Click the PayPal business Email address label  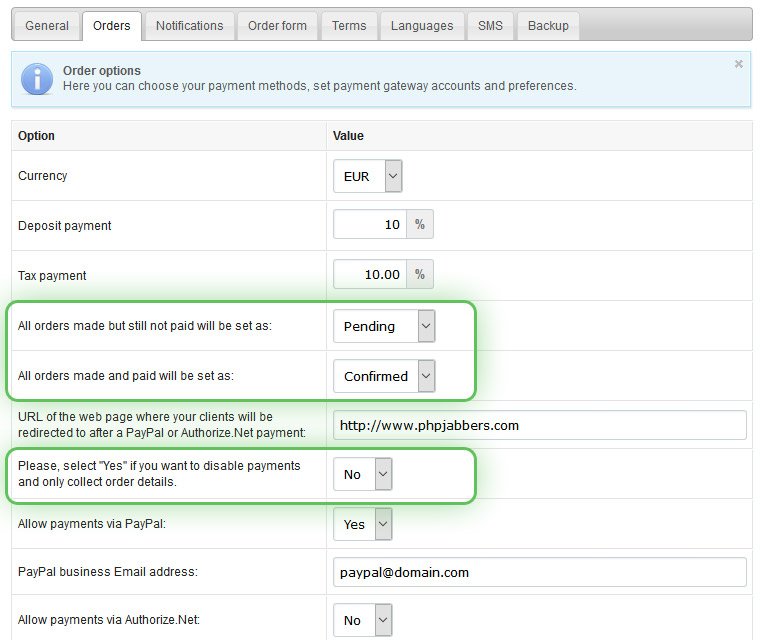point(108,572)
